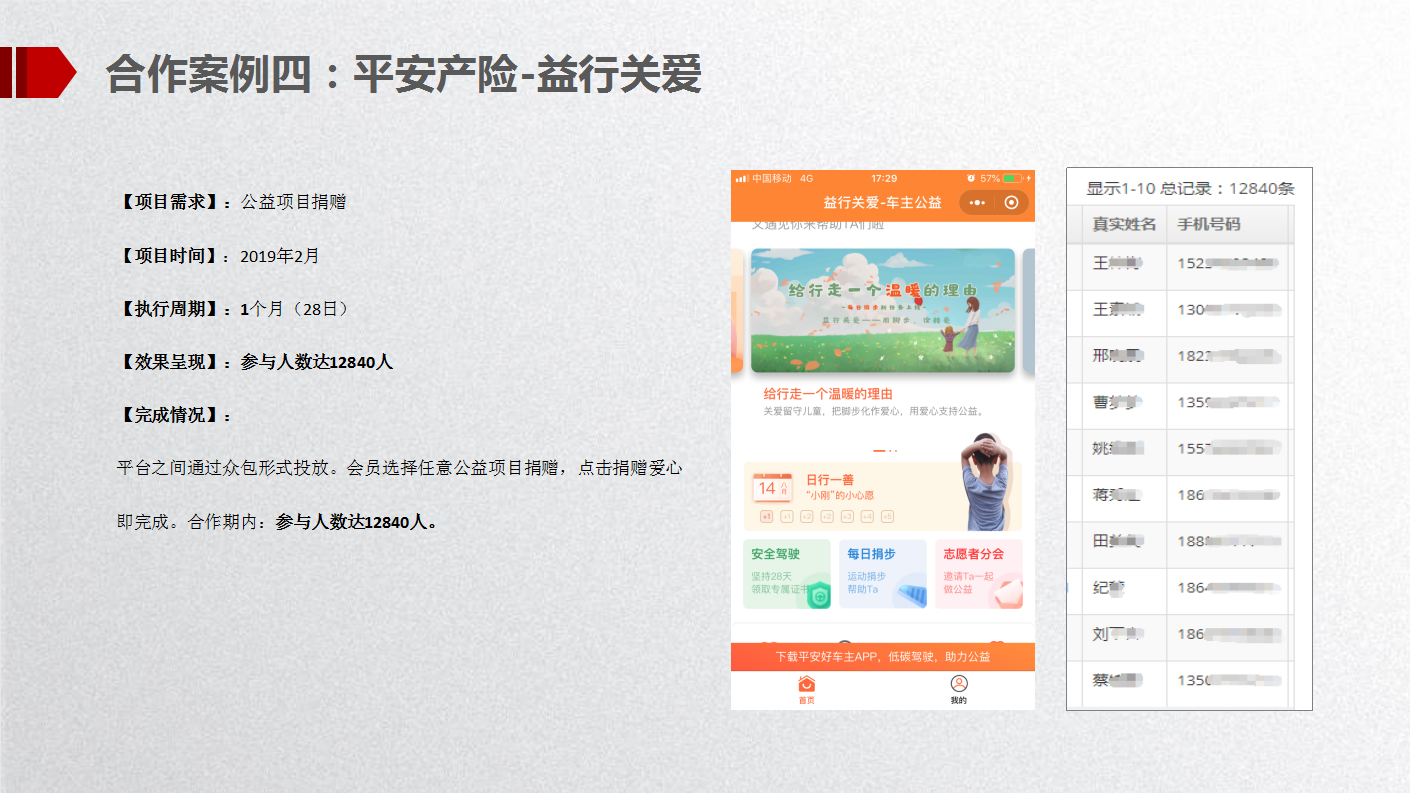
Task: Select the table row starting with 纪
Action: (1180, 589)
